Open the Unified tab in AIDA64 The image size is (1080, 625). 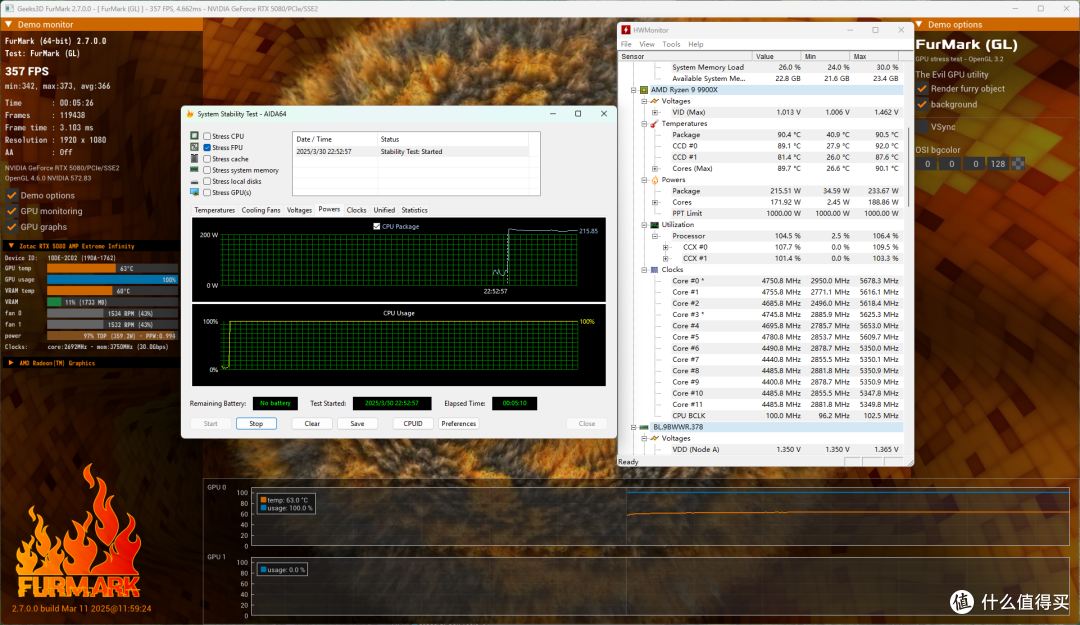(384, 210)
